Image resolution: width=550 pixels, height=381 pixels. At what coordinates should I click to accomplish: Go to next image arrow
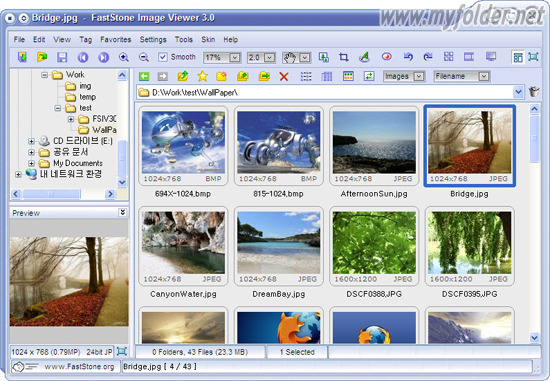tap(103, 57)
